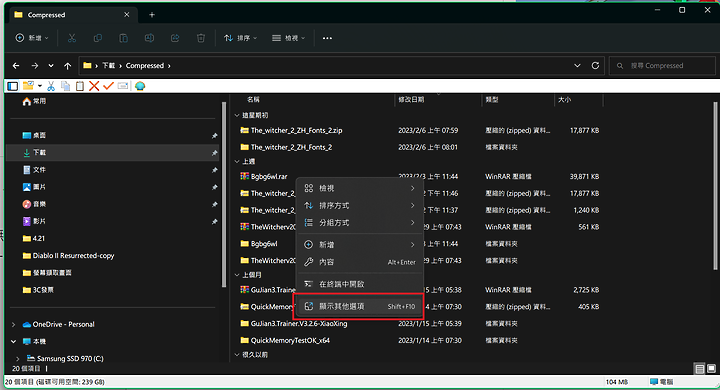This screenshot has width=720, height=390.
Task: Click the Rename icon in the command bar
Action: (149, 38)
